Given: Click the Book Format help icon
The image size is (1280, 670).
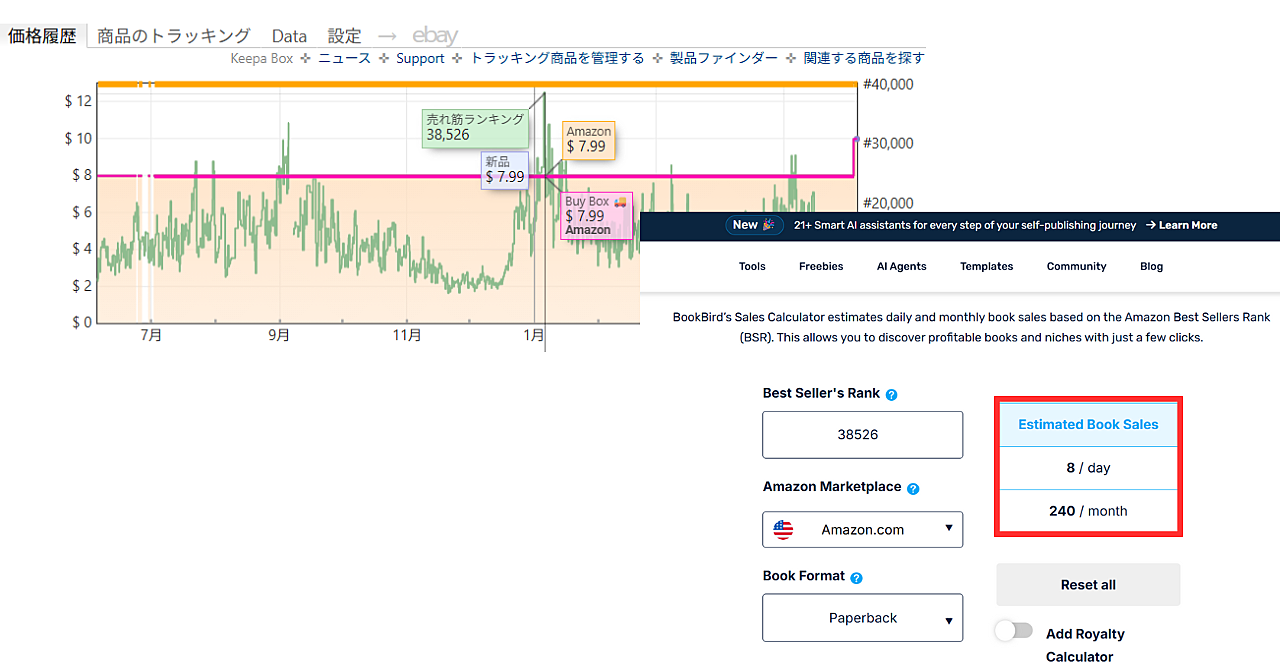Looking at the screenshot, I should pyautogui.click(x=856, y=578).
